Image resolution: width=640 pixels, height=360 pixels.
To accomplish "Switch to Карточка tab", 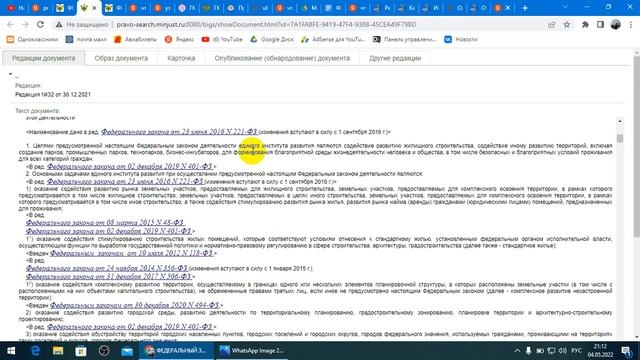I will [181, 58].
